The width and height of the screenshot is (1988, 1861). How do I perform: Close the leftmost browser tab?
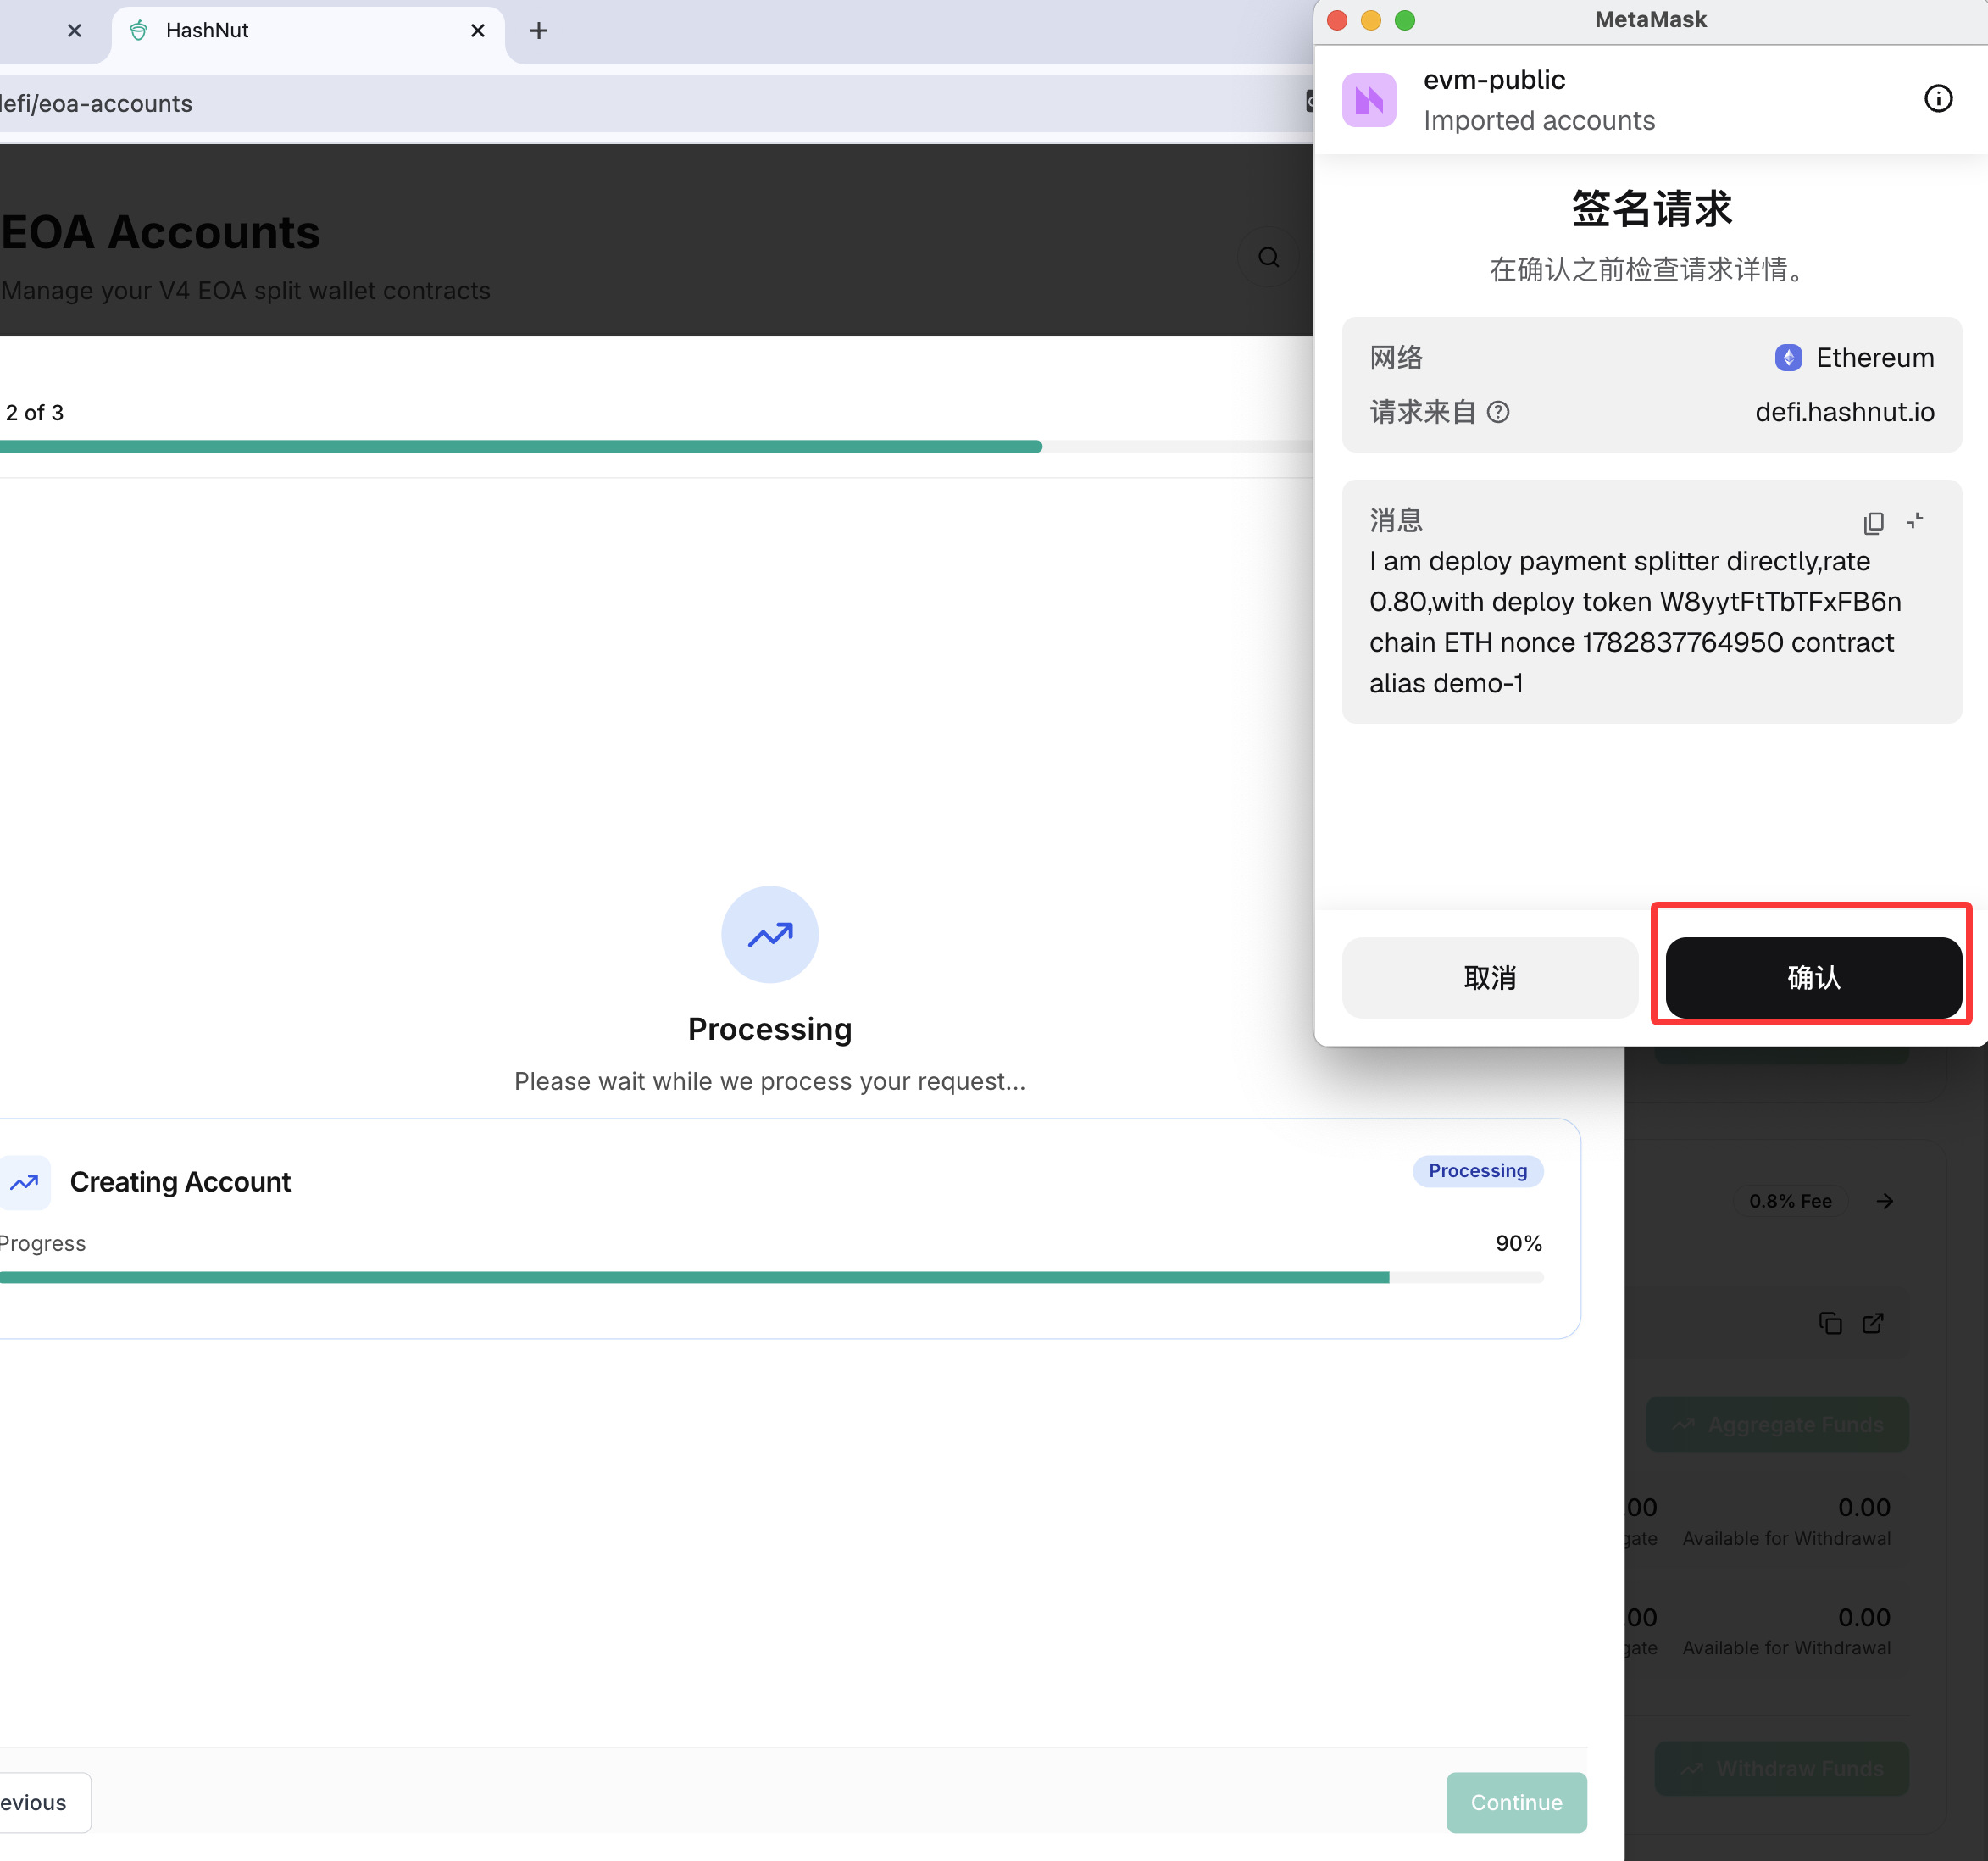coord(74,31)
